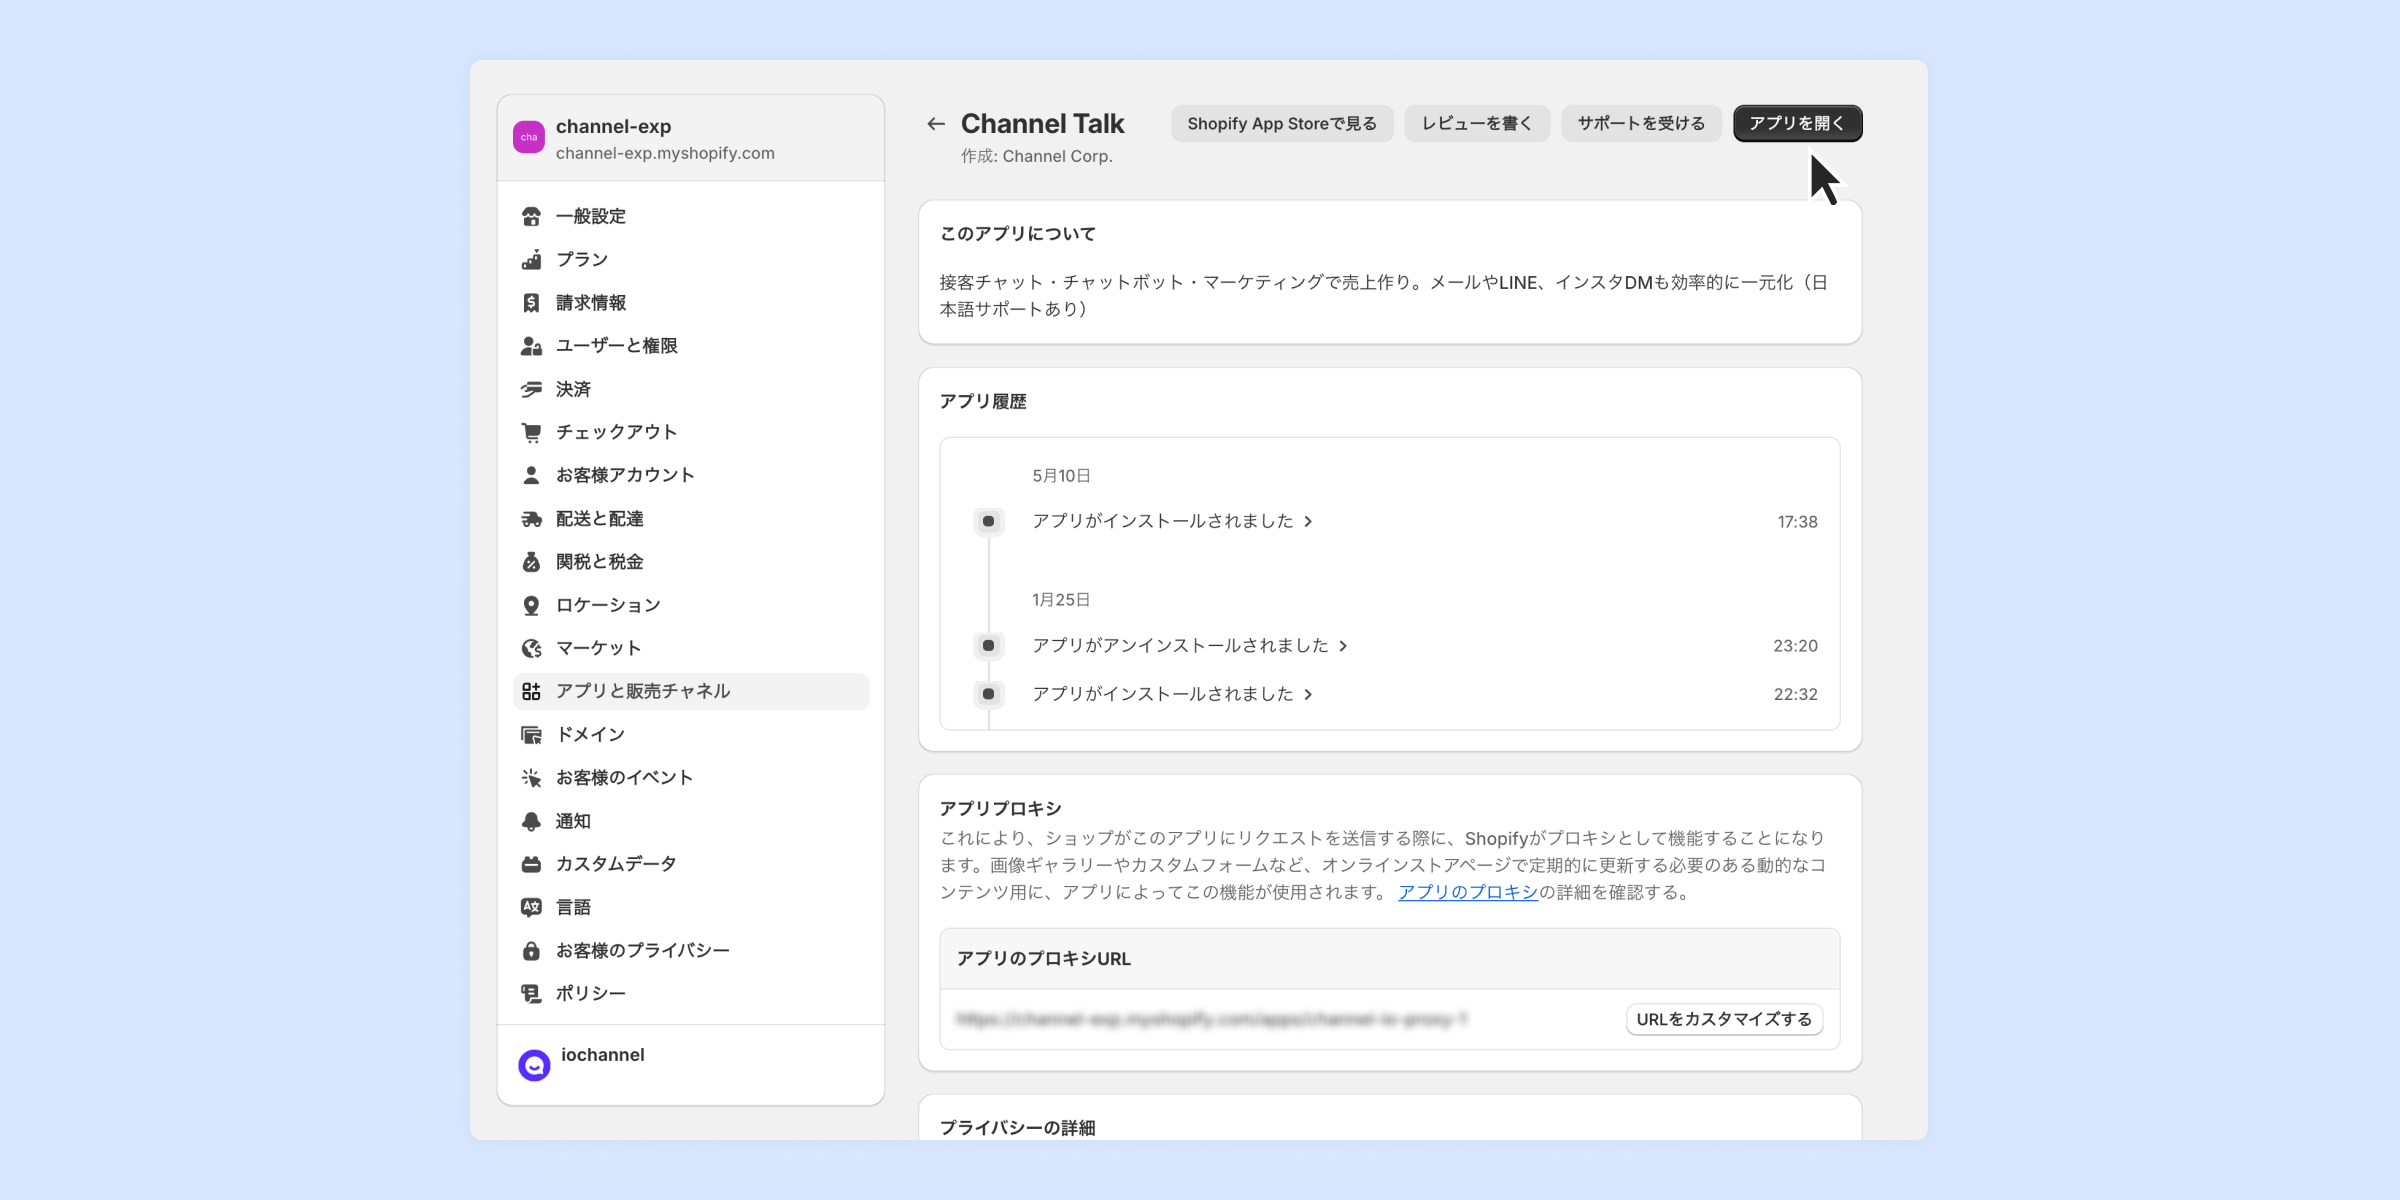
Task: Click the 作成: Channel Corp. text
Action: click(x=1037, y=156)
